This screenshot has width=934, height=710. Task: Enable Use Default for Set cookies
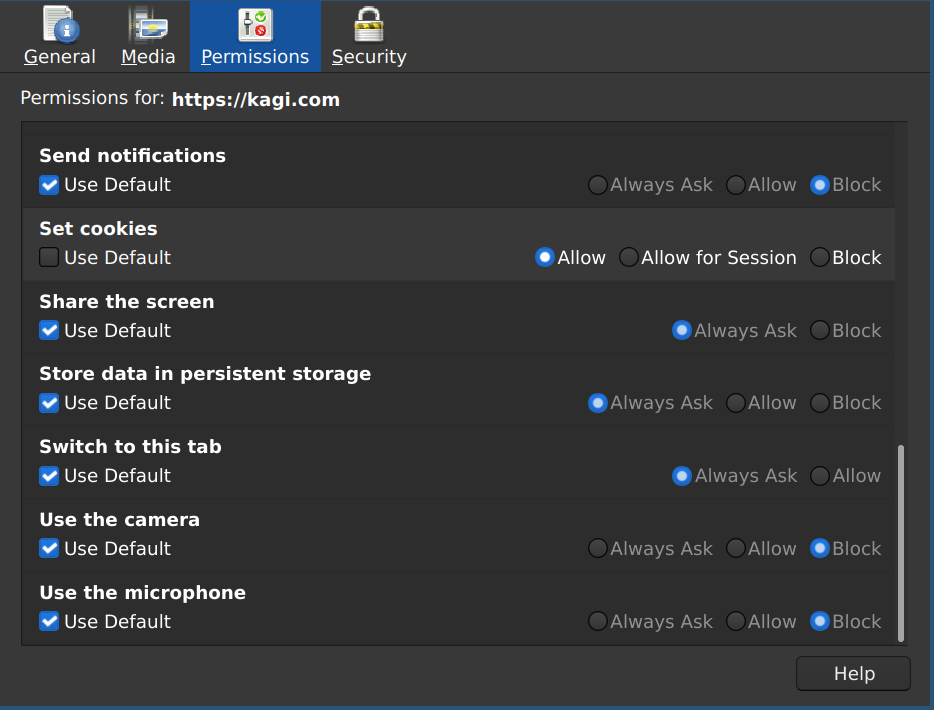coord(49,258)
